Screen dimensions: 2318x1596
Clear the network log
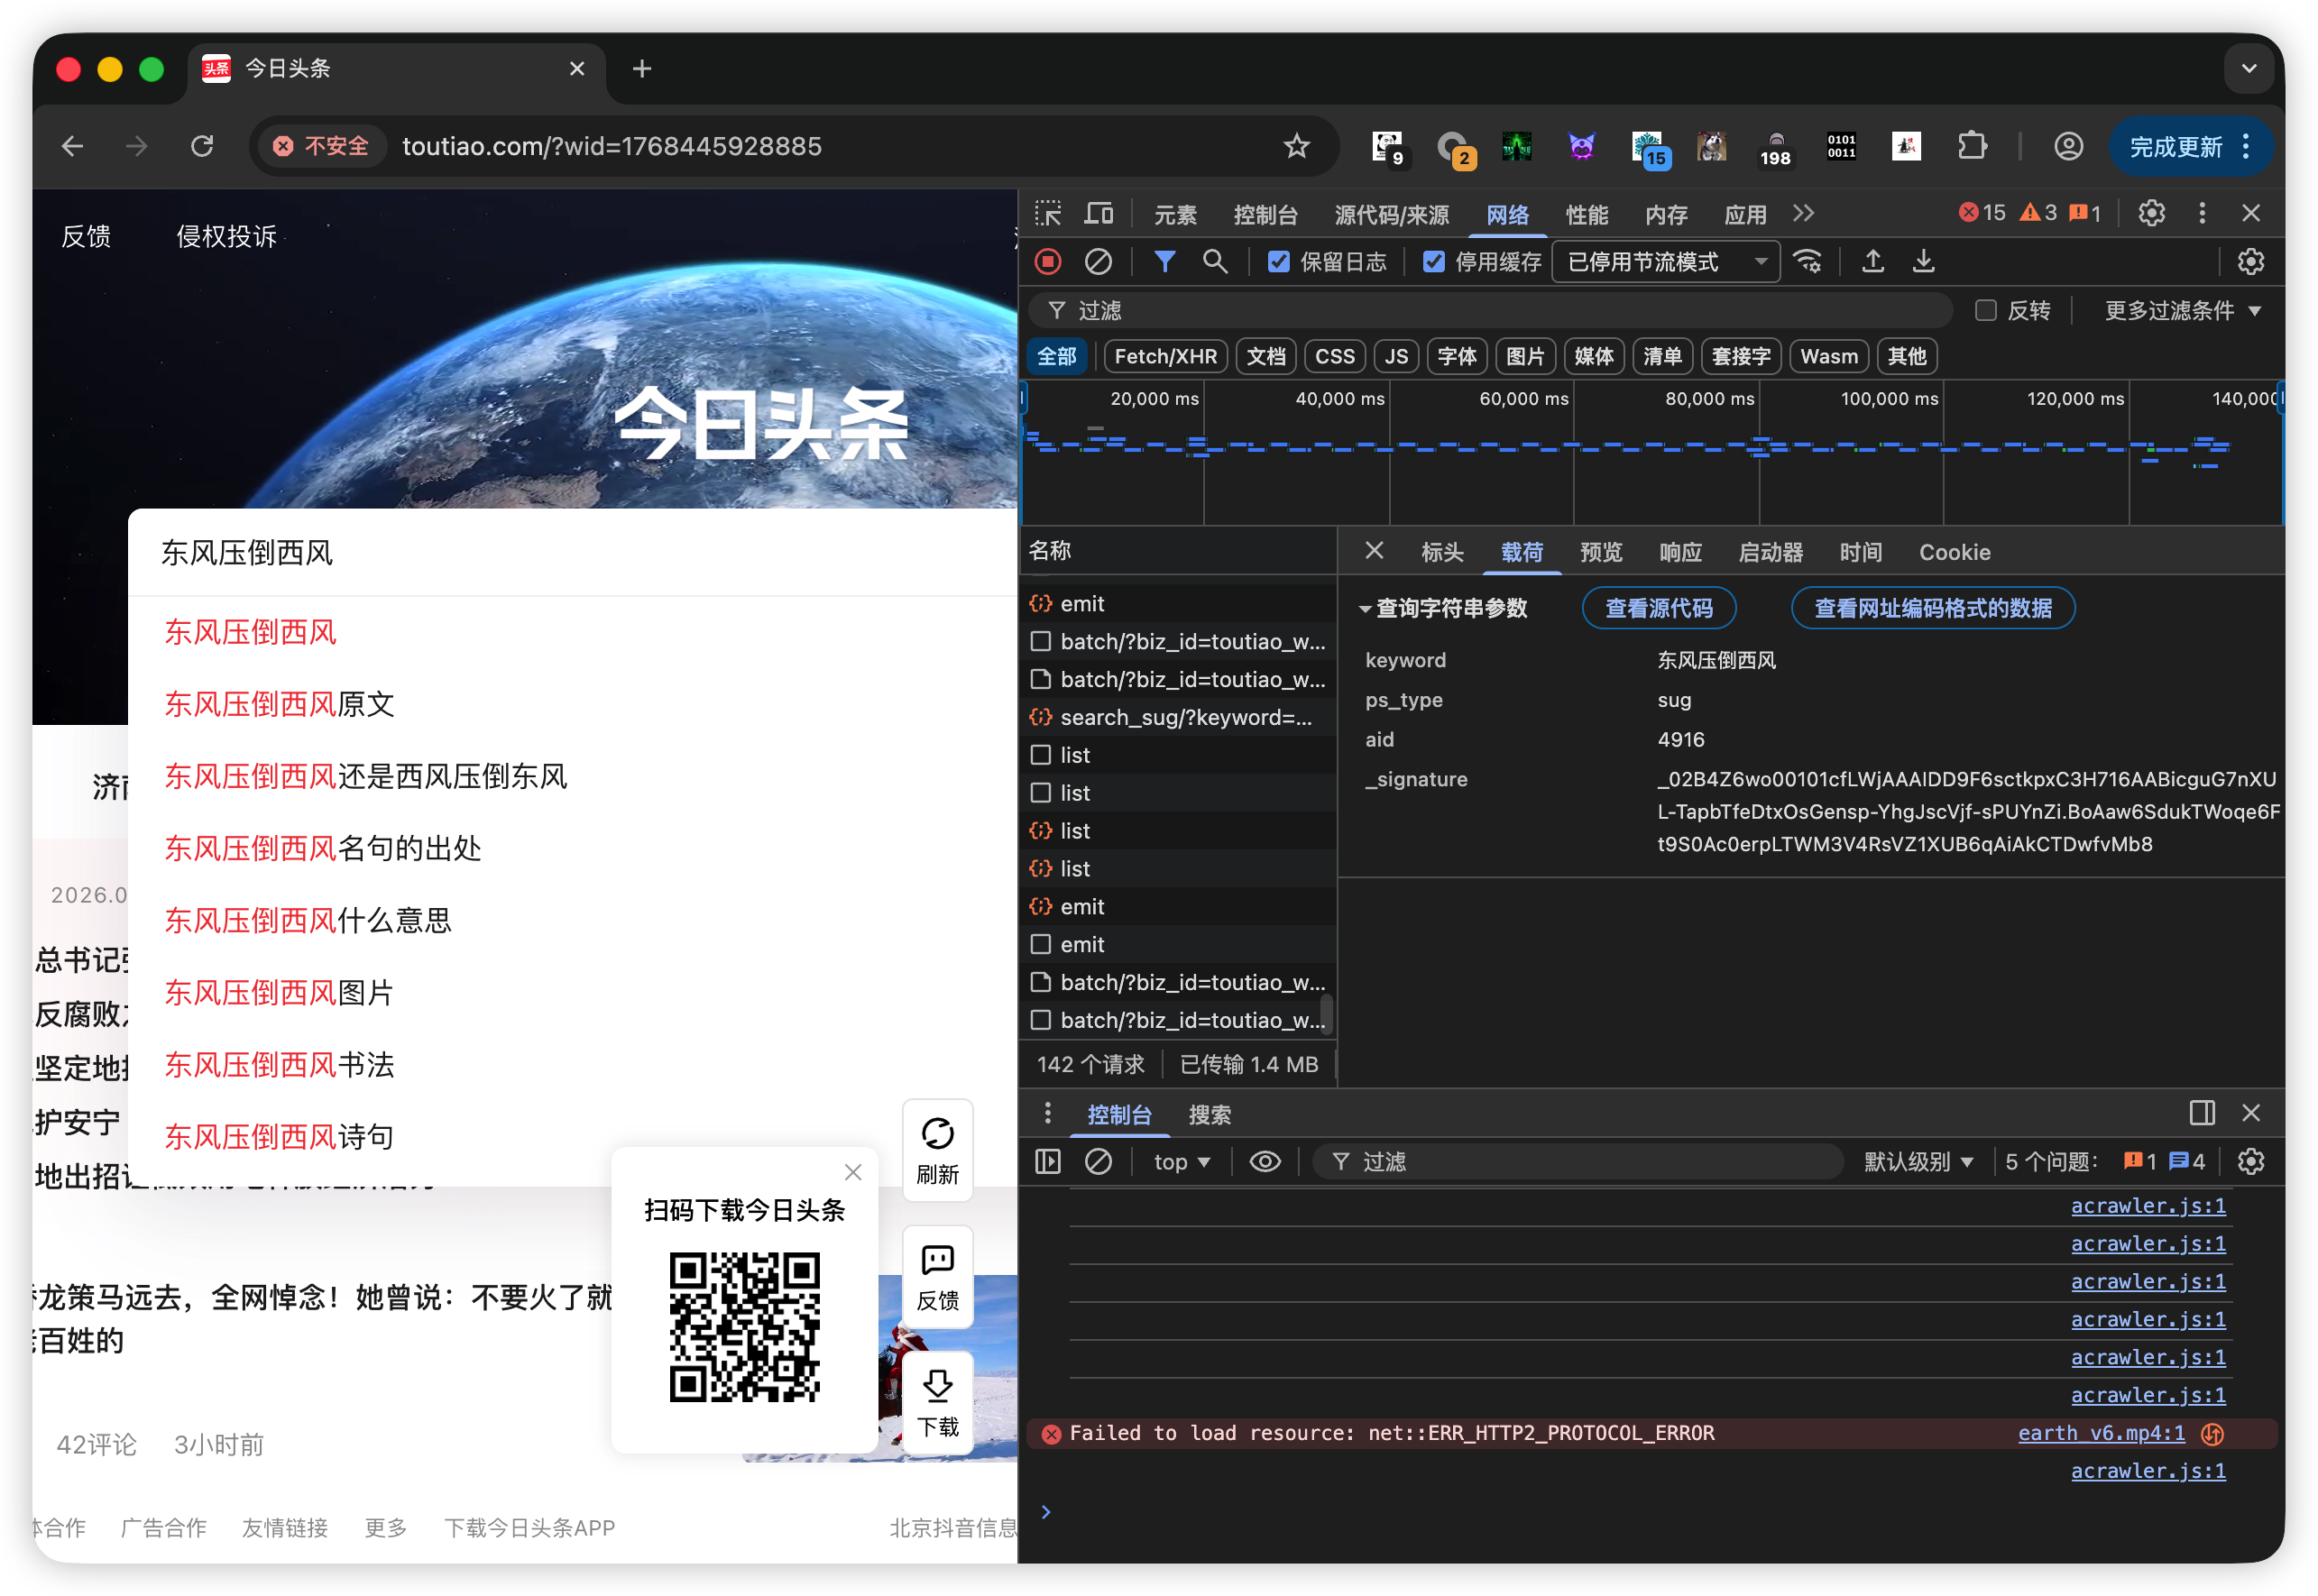(x=1098, y=262)
